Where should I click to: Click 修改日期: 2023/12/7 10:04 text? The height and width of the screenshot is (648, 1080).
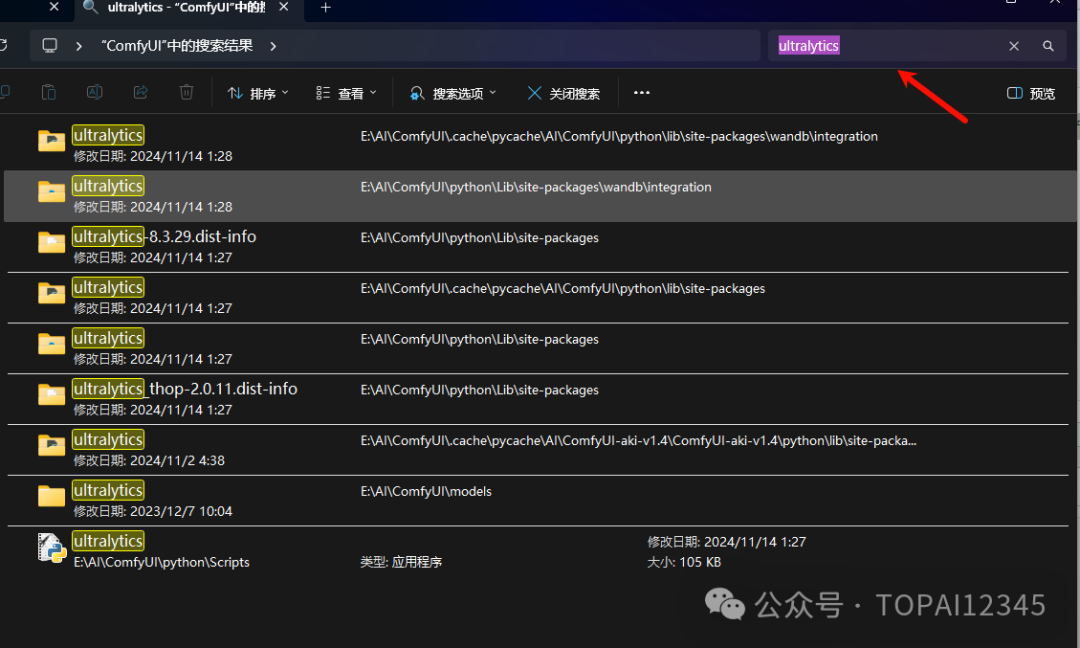(x=153, y=511)
